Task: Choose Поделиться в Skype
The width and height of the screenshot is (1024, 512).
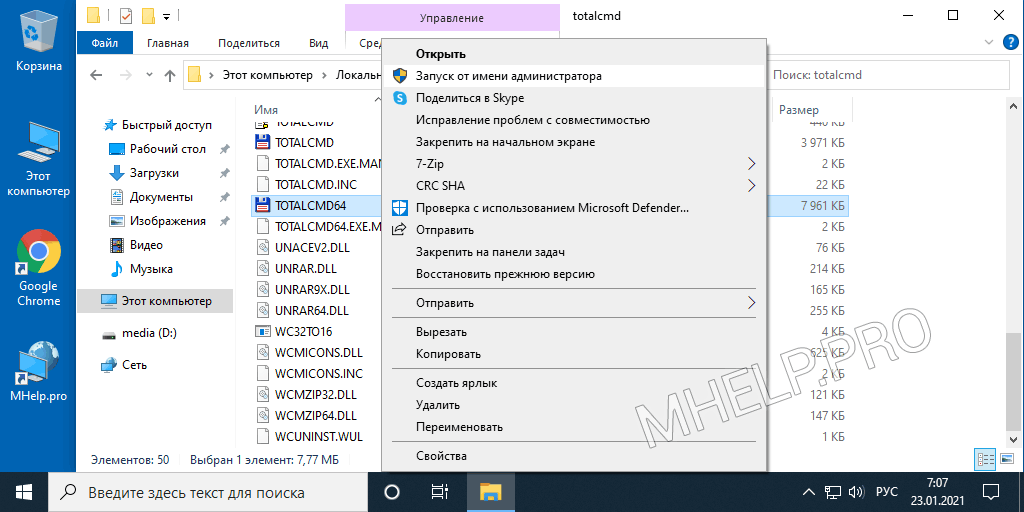Action: tap(573, 98)
